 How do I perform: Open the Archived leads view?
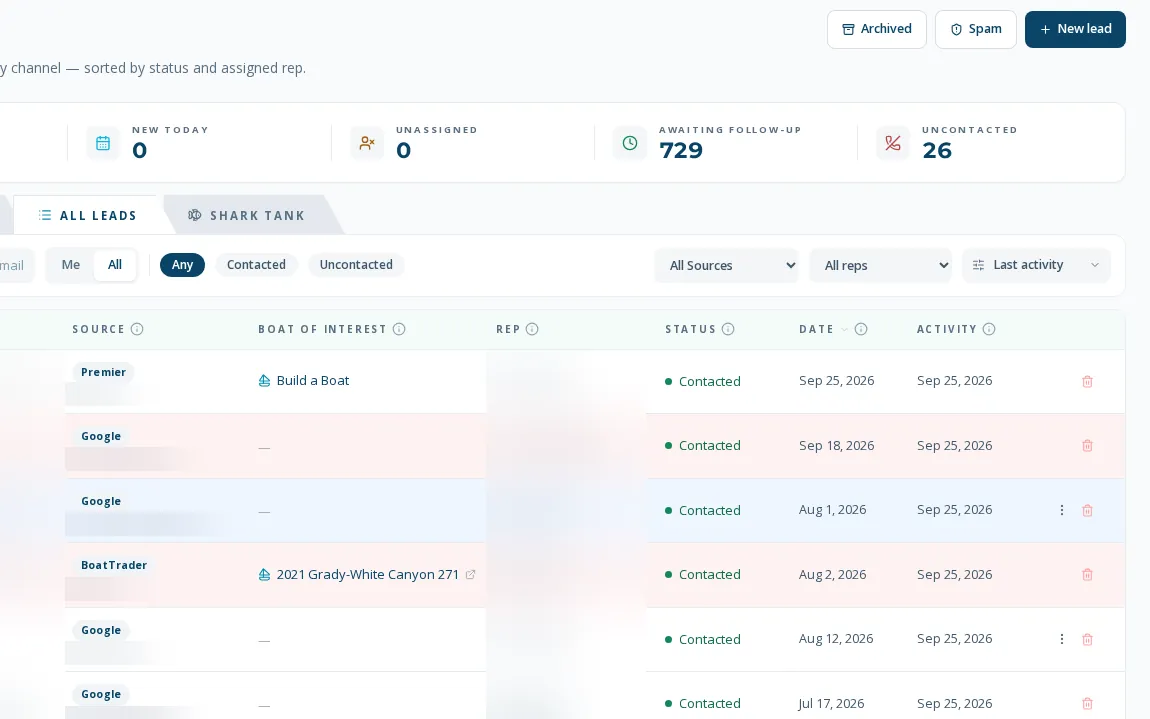click(876, 29)
